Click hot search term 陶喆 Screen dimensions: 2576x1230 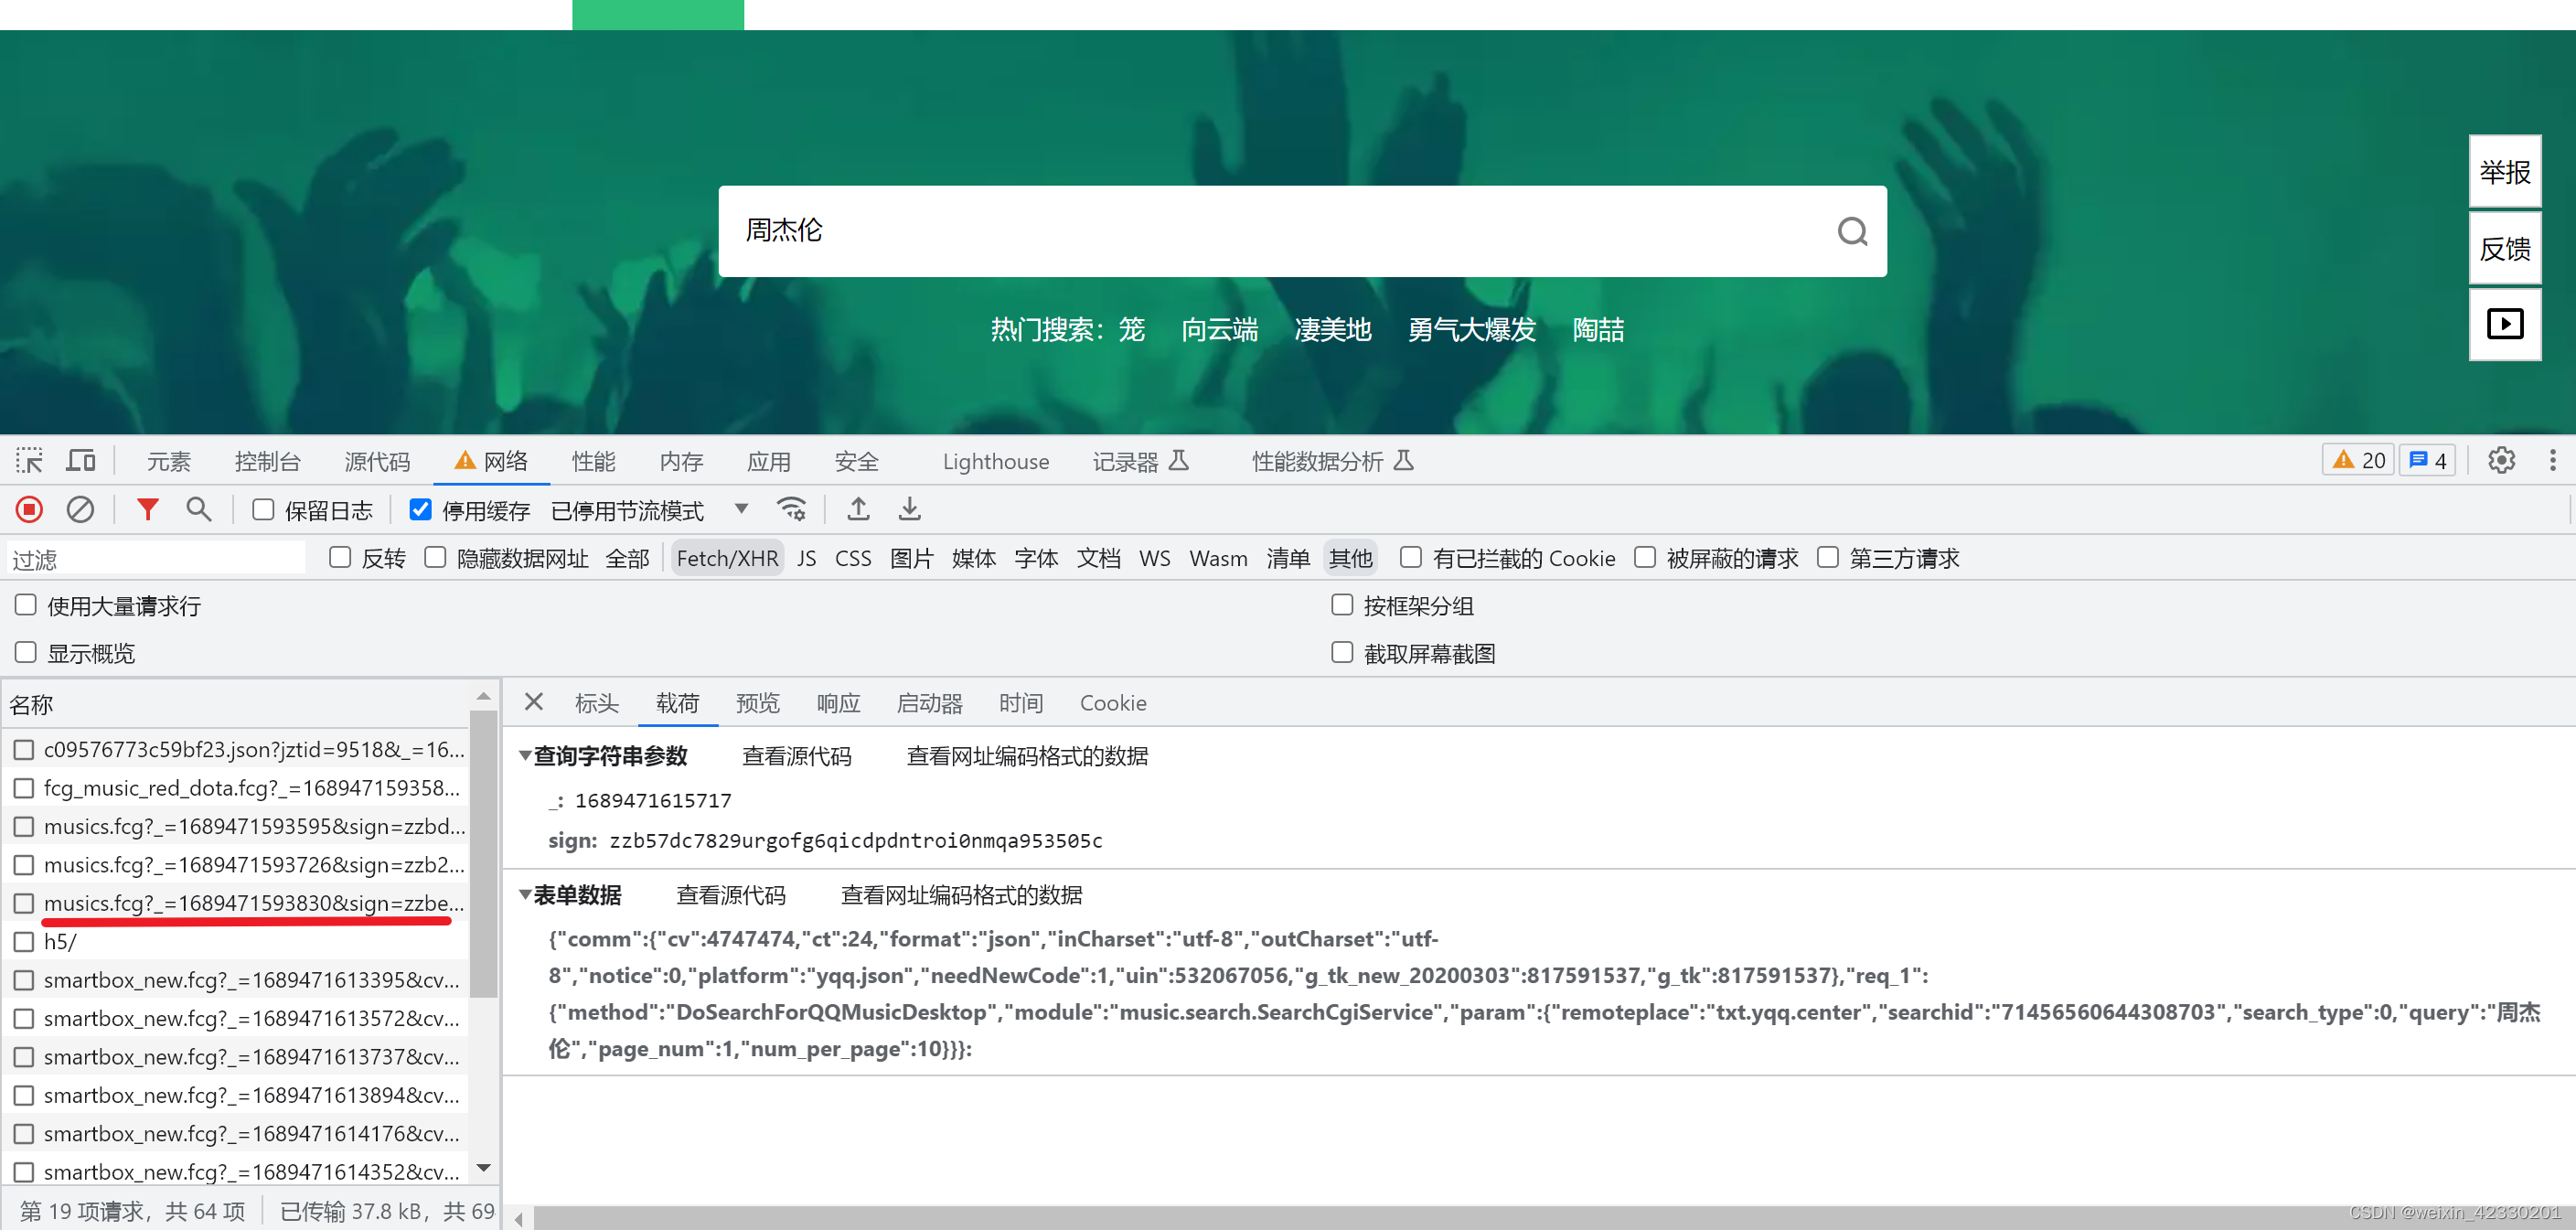coord(1597,329)
